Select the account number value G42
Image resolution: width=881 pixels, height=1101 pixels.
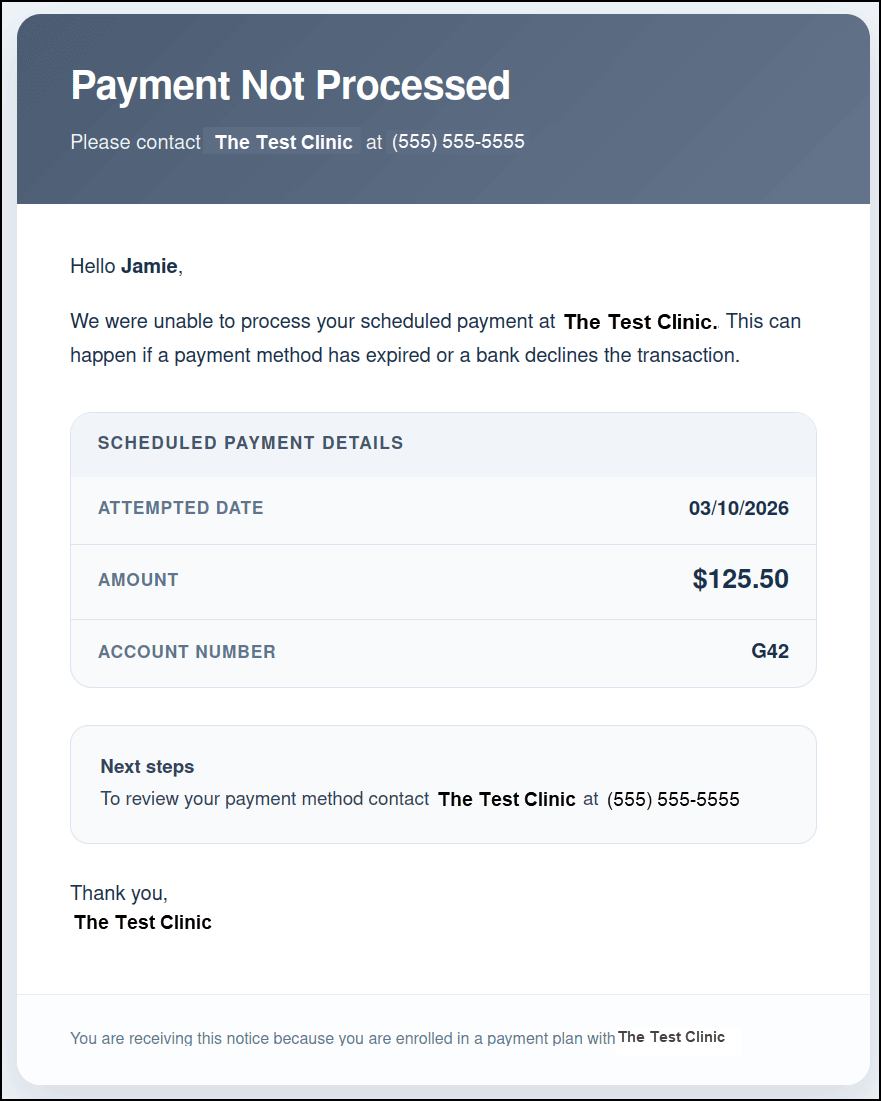click(x=770, y=652)
